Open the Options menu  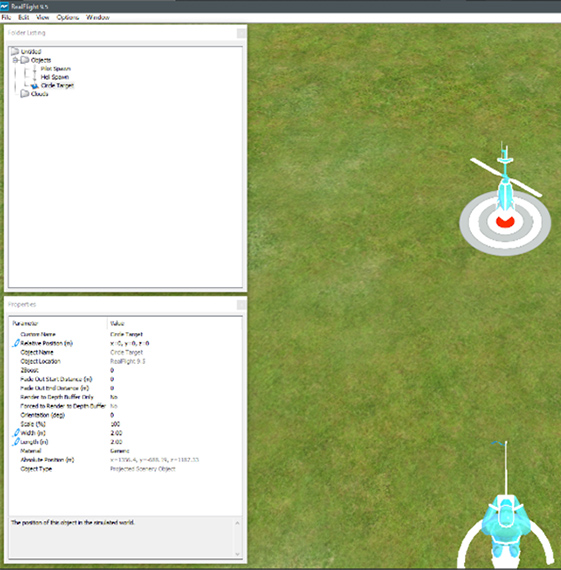[68, 17]
